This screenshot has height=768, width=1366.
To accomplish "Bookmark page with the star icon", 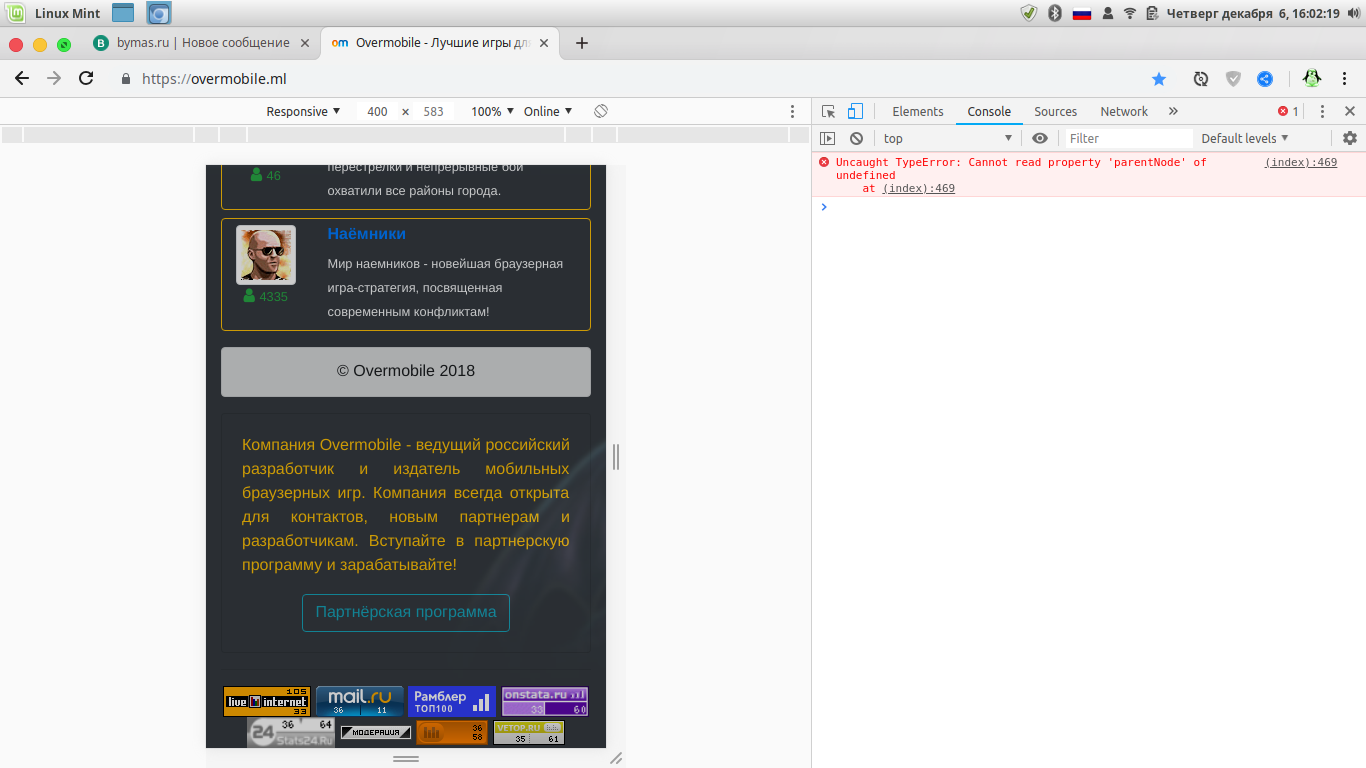I will coord(1159,79).
